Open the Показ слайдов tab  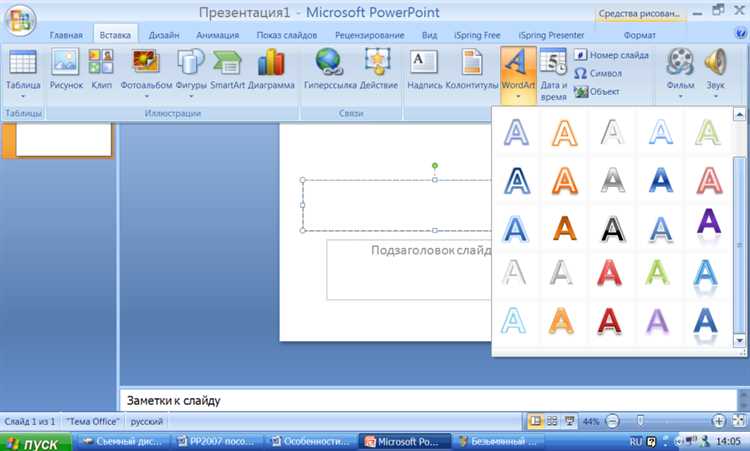click(287, 35)
